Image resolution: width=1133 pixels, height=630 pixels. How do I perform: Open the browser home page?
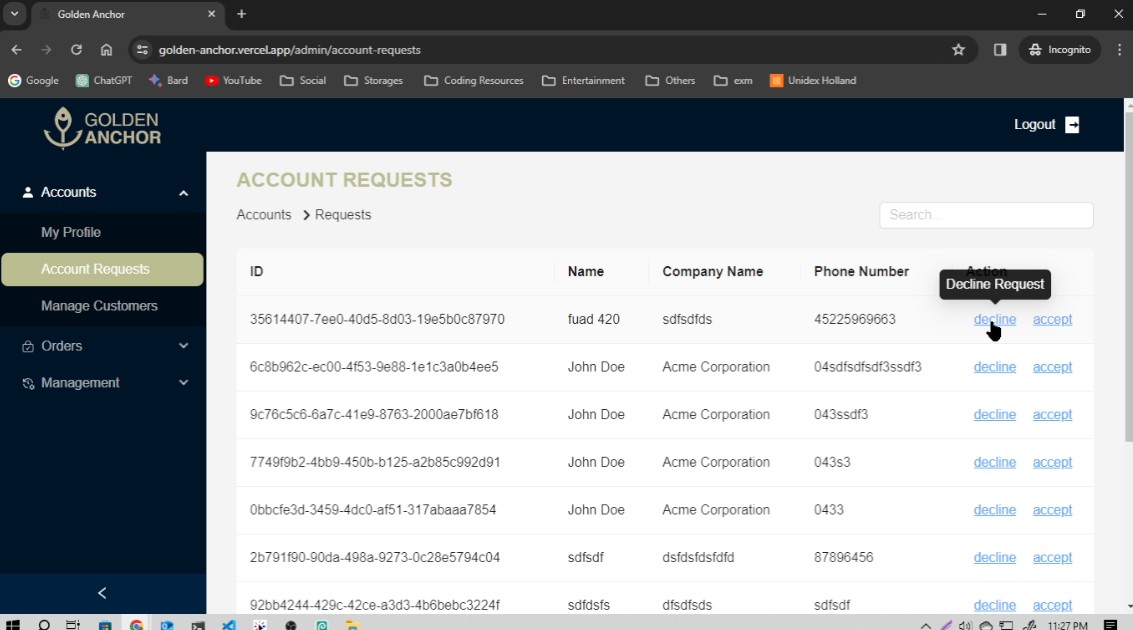tap(106, 50)
